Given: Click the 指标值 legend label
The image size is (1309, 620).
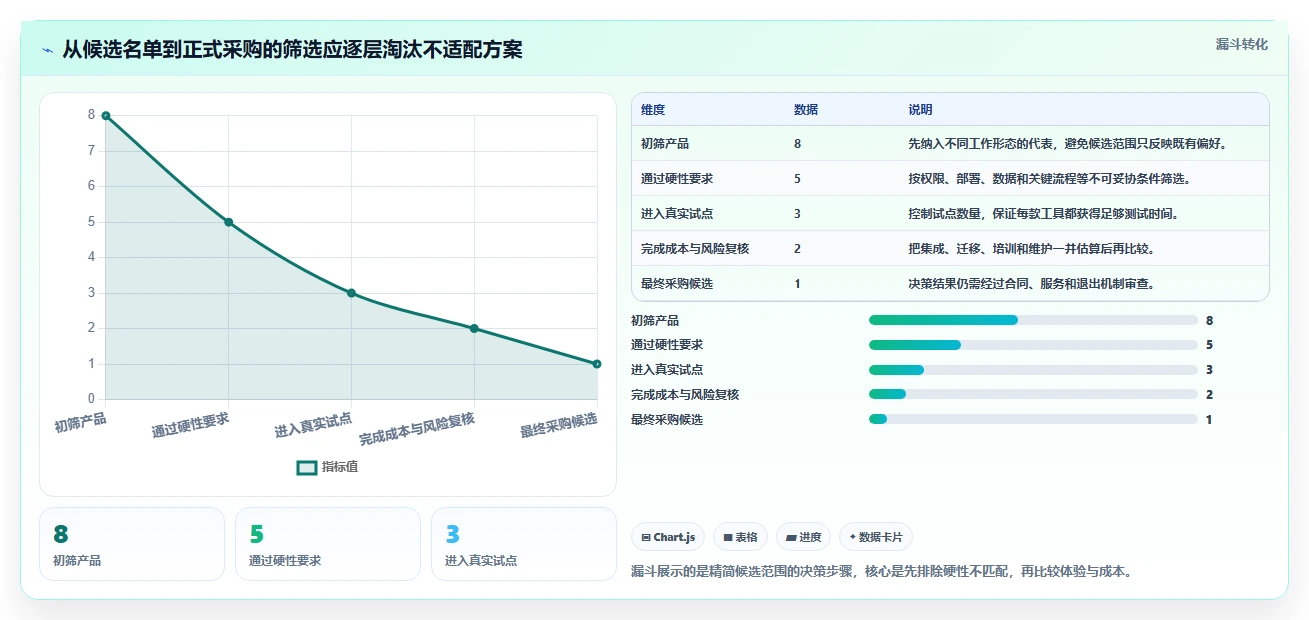Looking at the screenshot, I should coord(340,467).
